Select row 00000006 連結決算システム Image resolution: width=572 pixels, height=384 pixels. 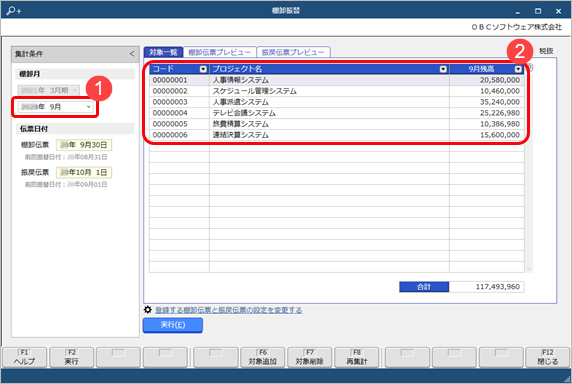[x=336, y=135]
